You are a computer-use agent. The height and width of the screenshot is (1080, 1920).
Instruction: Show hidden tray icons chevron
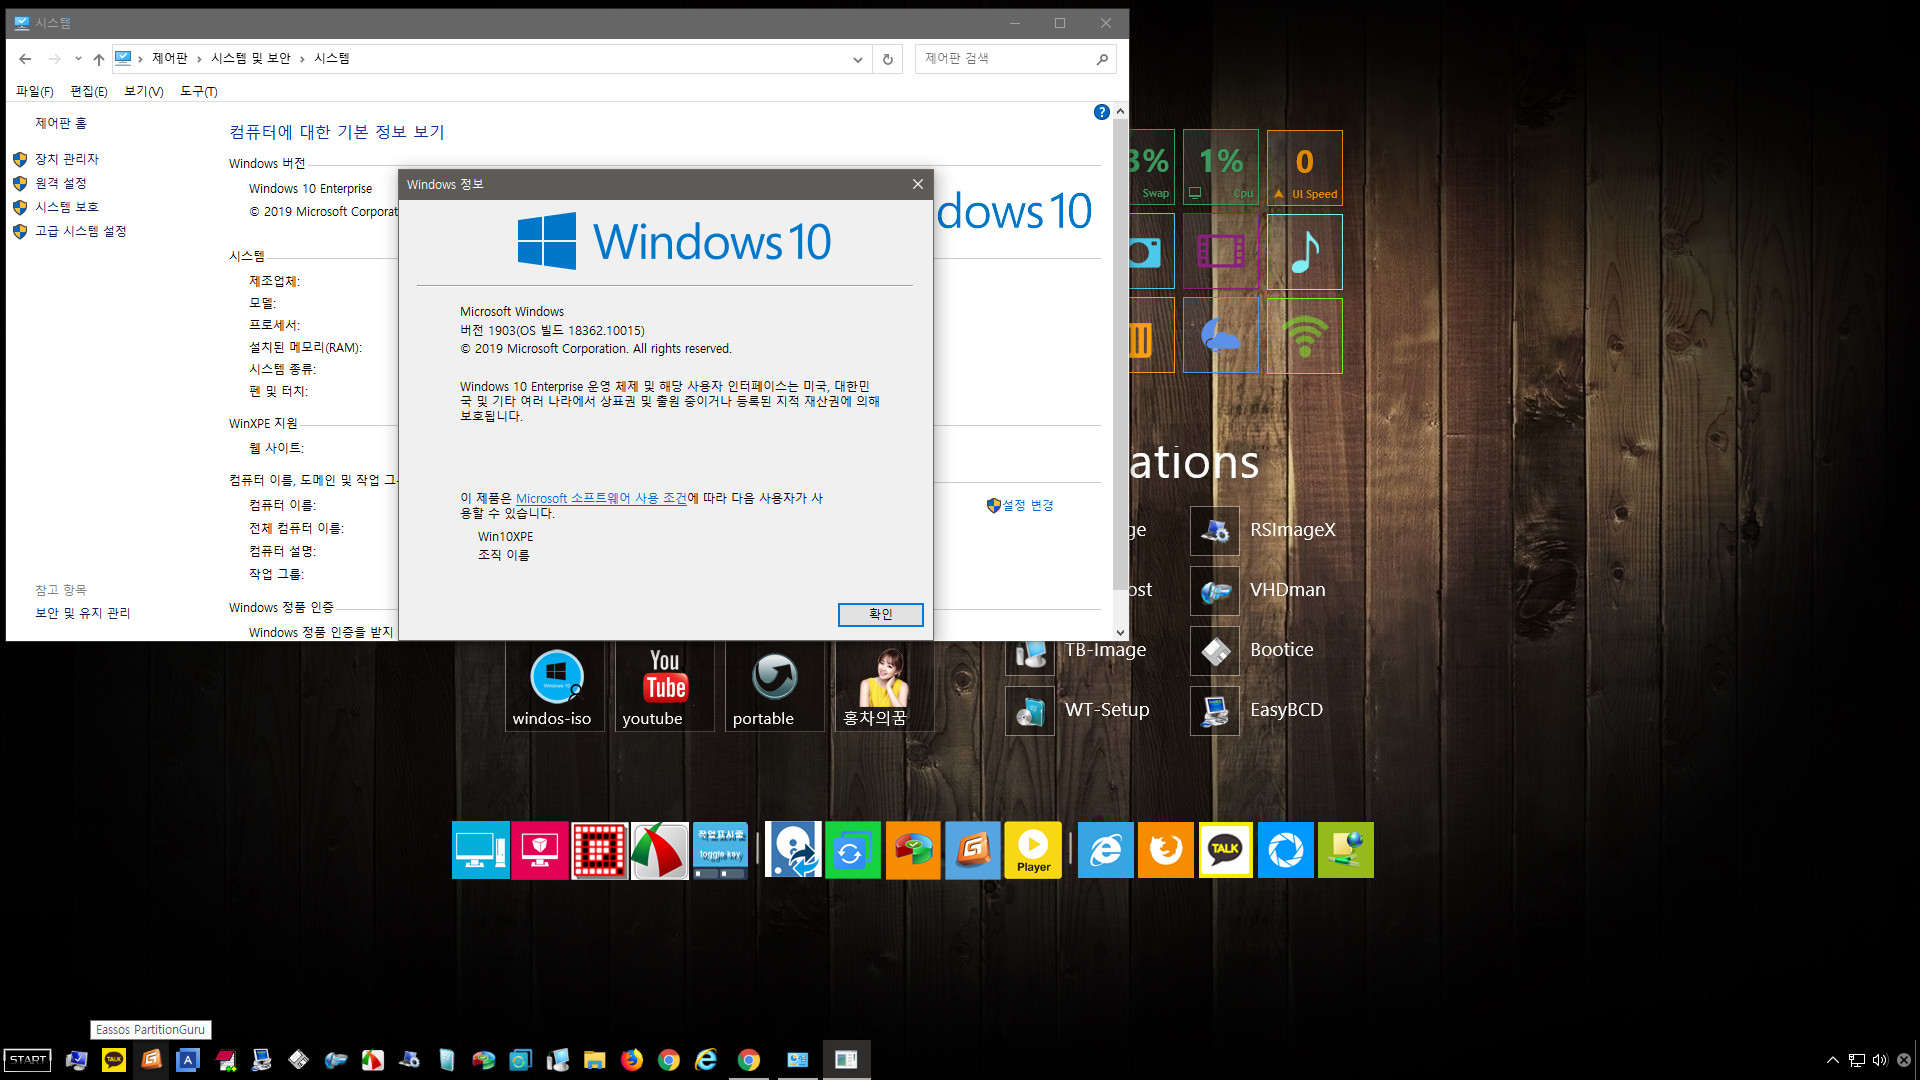click(x=1832, y=1060)
